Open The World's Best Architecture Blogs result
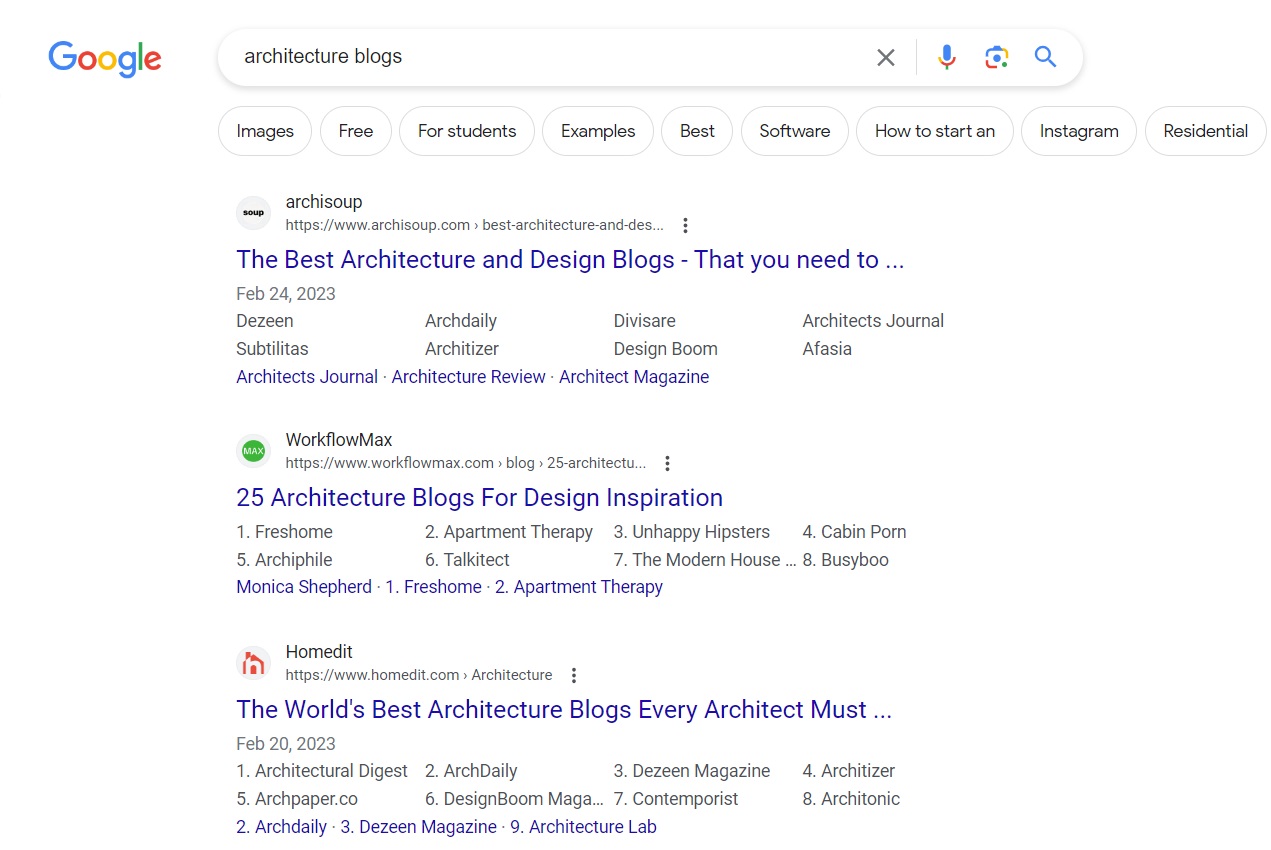1271x850 pixels. coord(564,710)
